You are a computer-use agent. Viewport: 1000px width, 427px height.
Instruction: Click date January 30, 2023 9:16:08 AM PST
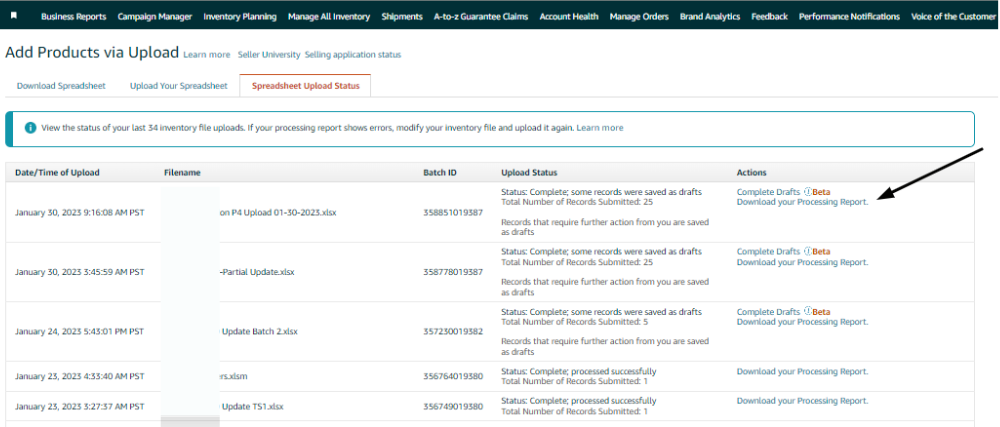pos(80,213)
